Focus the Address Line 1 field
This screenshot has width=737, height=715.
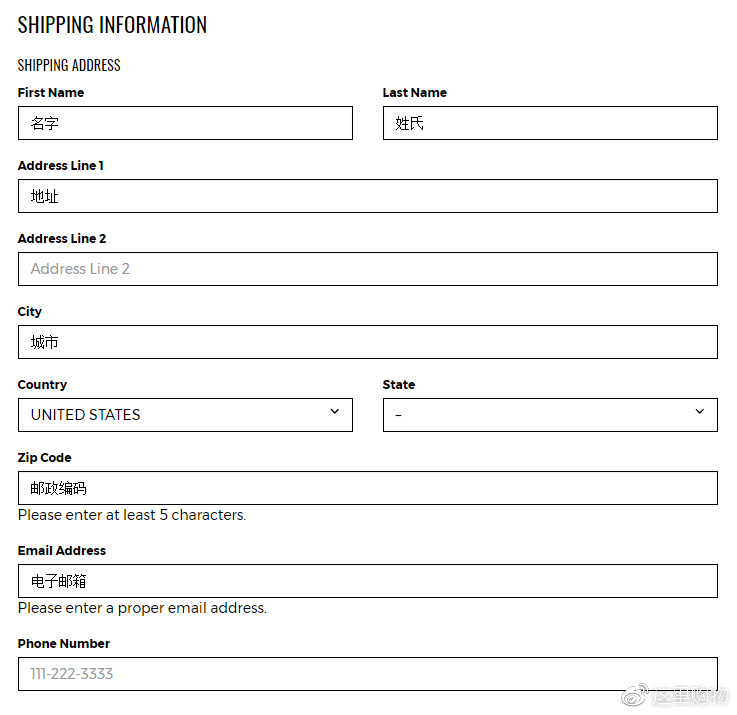368,196
